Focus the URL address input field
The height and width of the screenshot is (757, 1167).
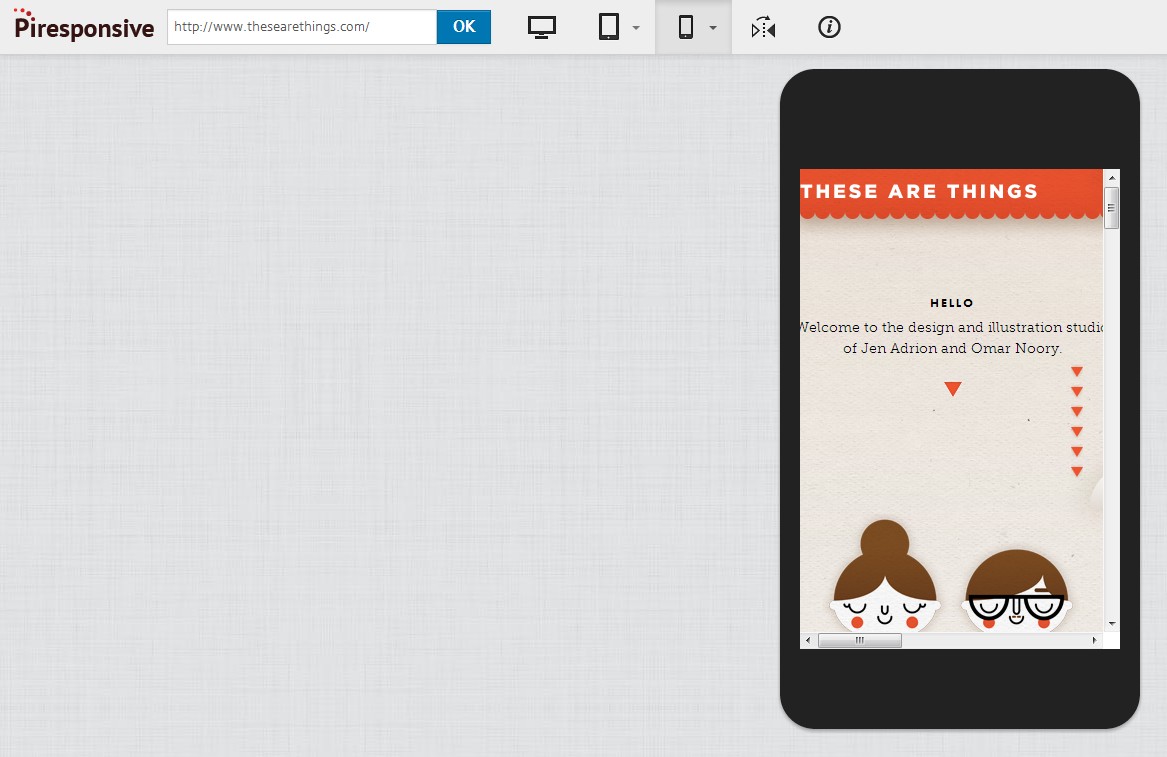301,27
